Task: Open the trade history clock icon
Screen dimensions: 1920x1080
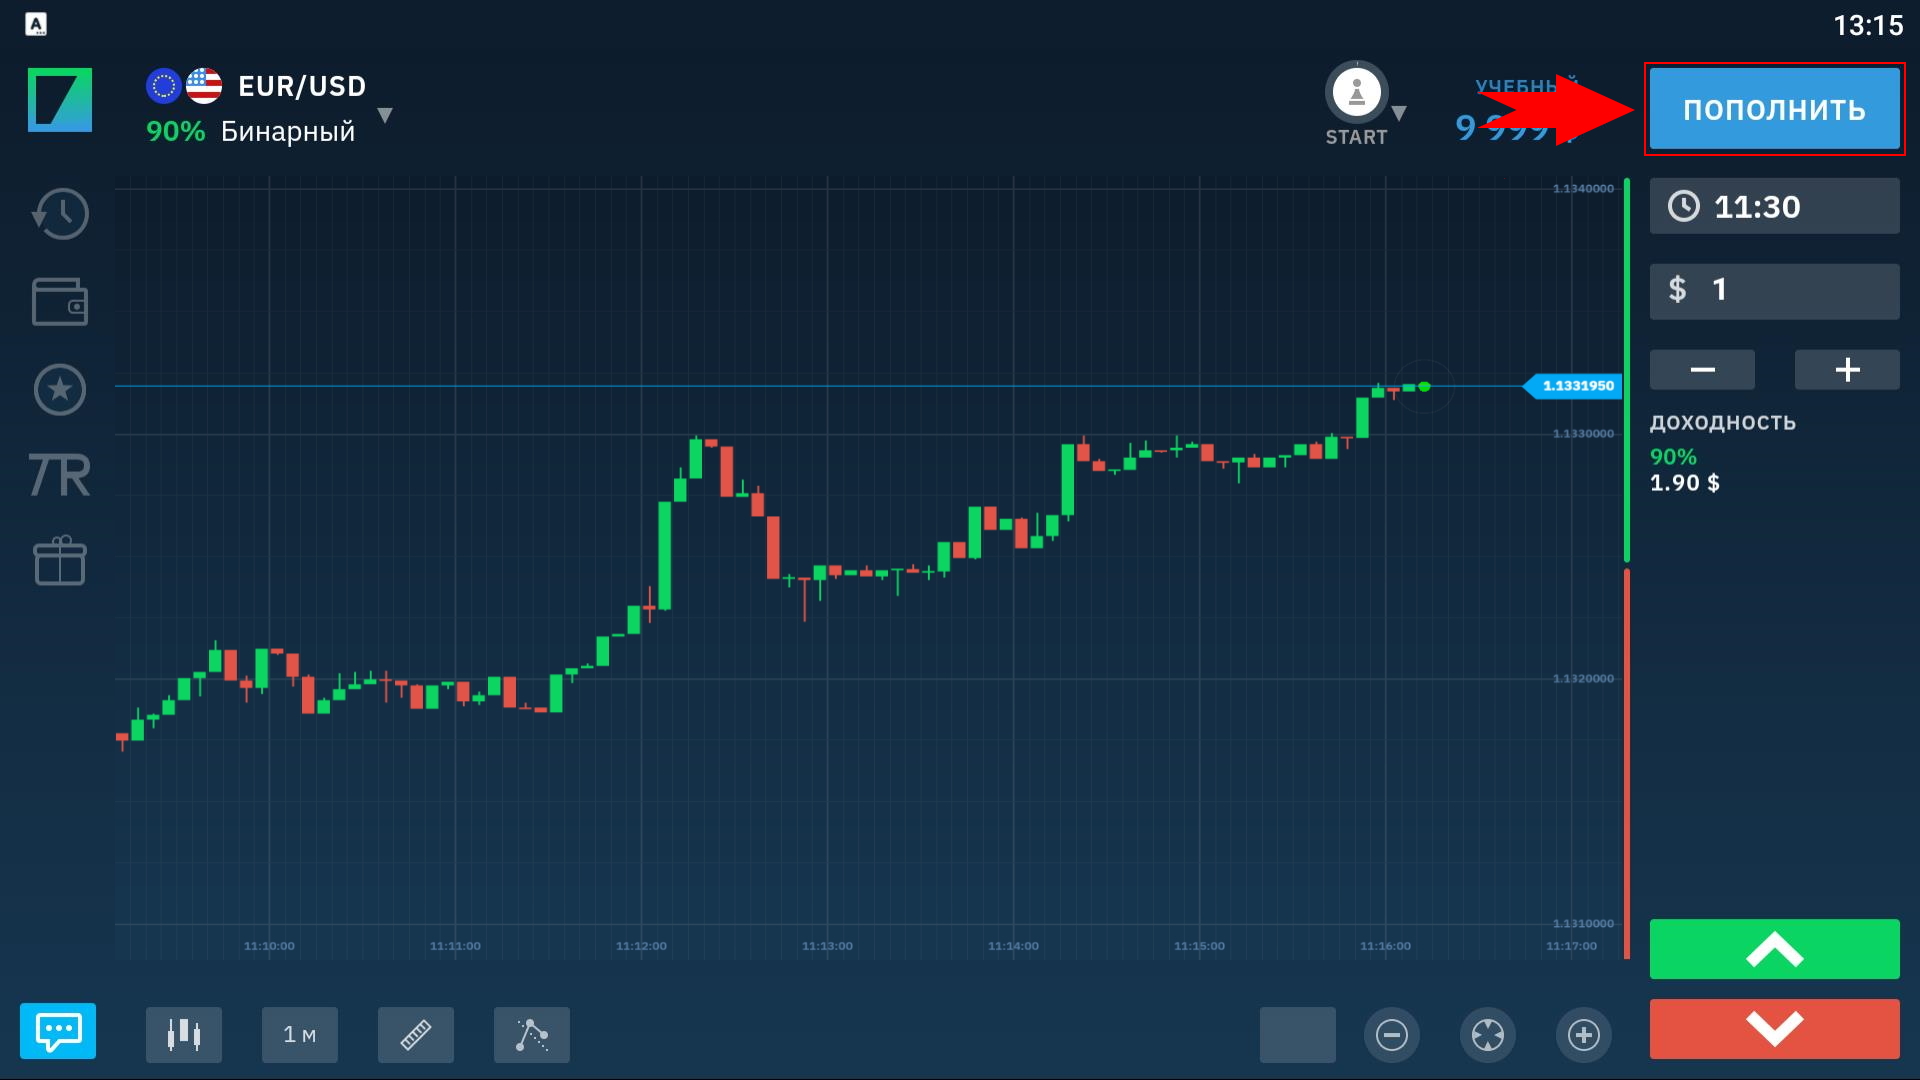Action: click(x=60, y=214)
